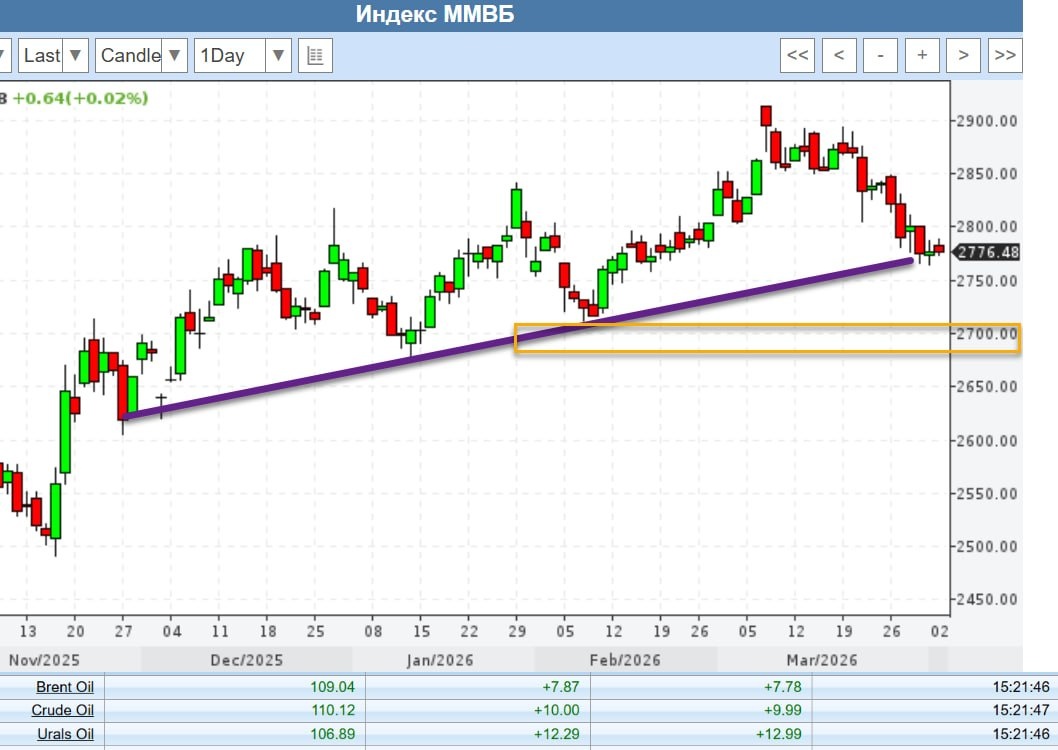Click the Nov/2025 month label
The height and width of the screenshot is (750, 1058).
tap(44, 660)
